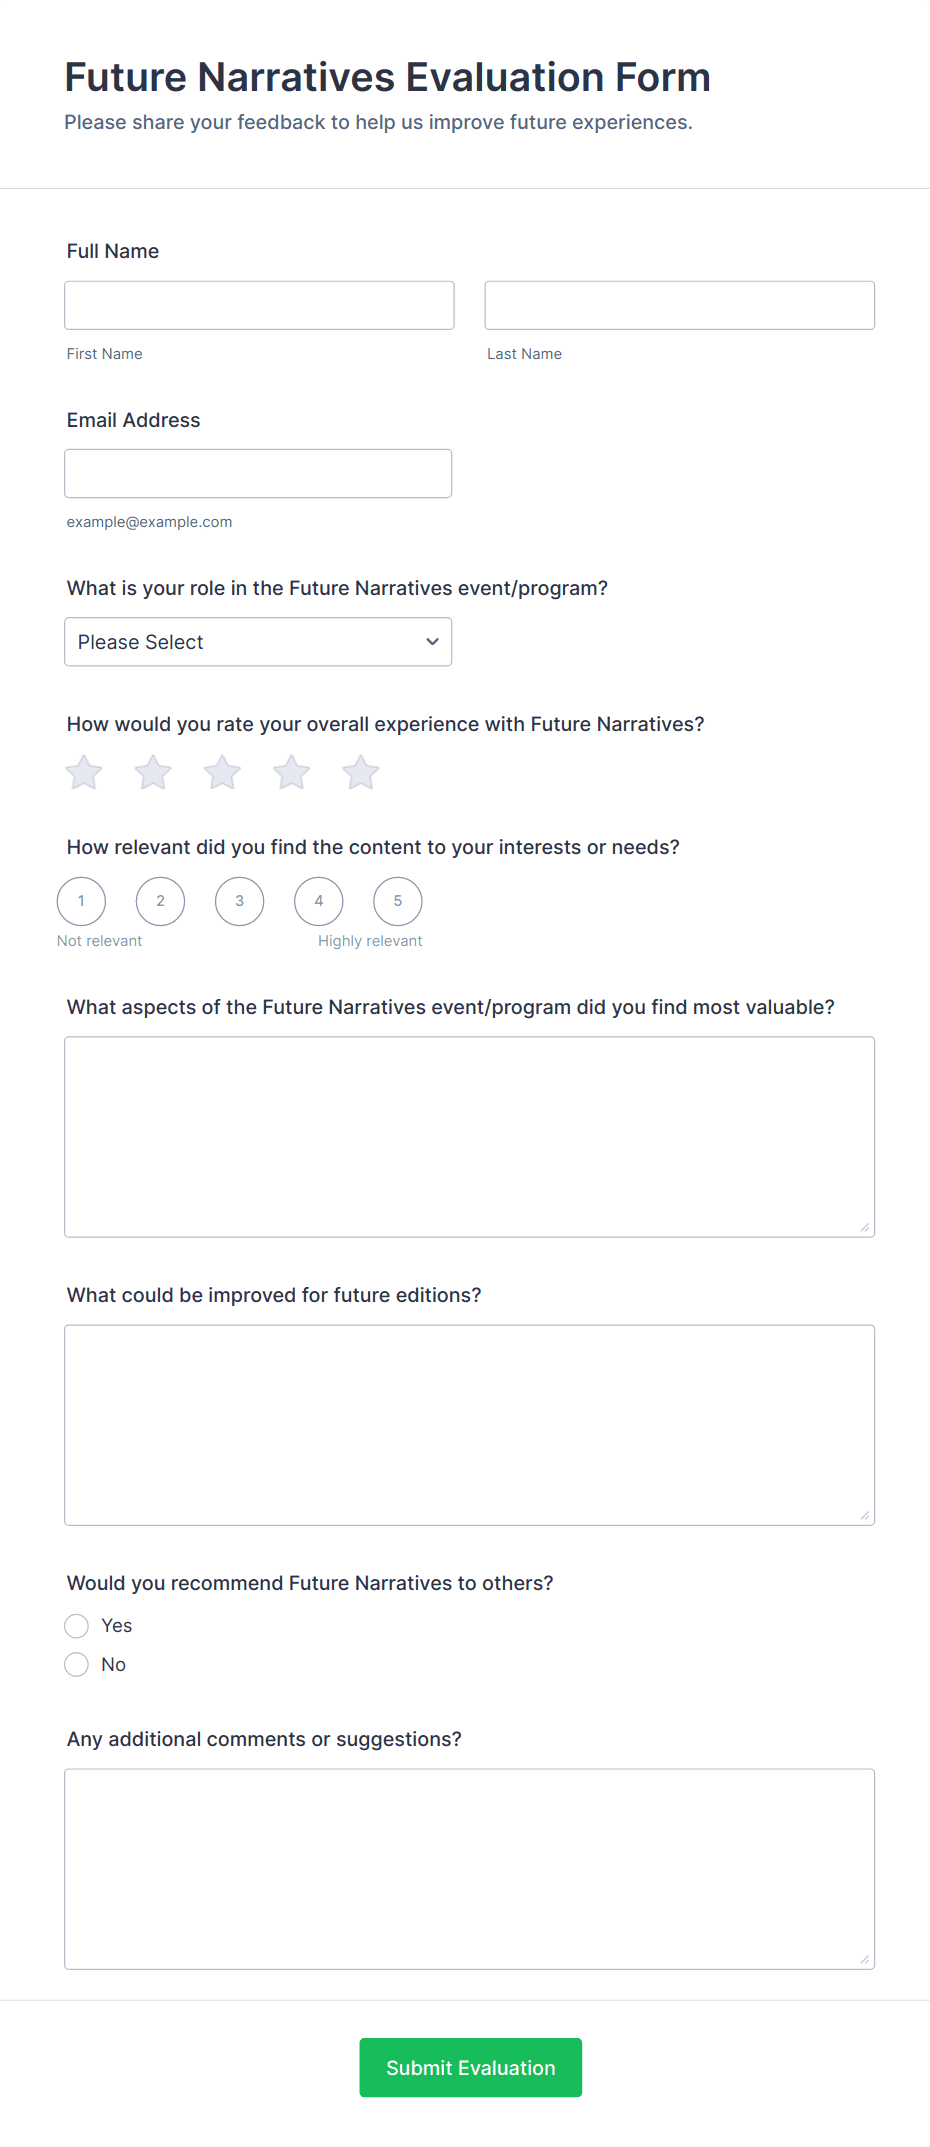Viewport: 930px width, 2147px height.
Task: Click the Email Address field
Action: [258, 474]
